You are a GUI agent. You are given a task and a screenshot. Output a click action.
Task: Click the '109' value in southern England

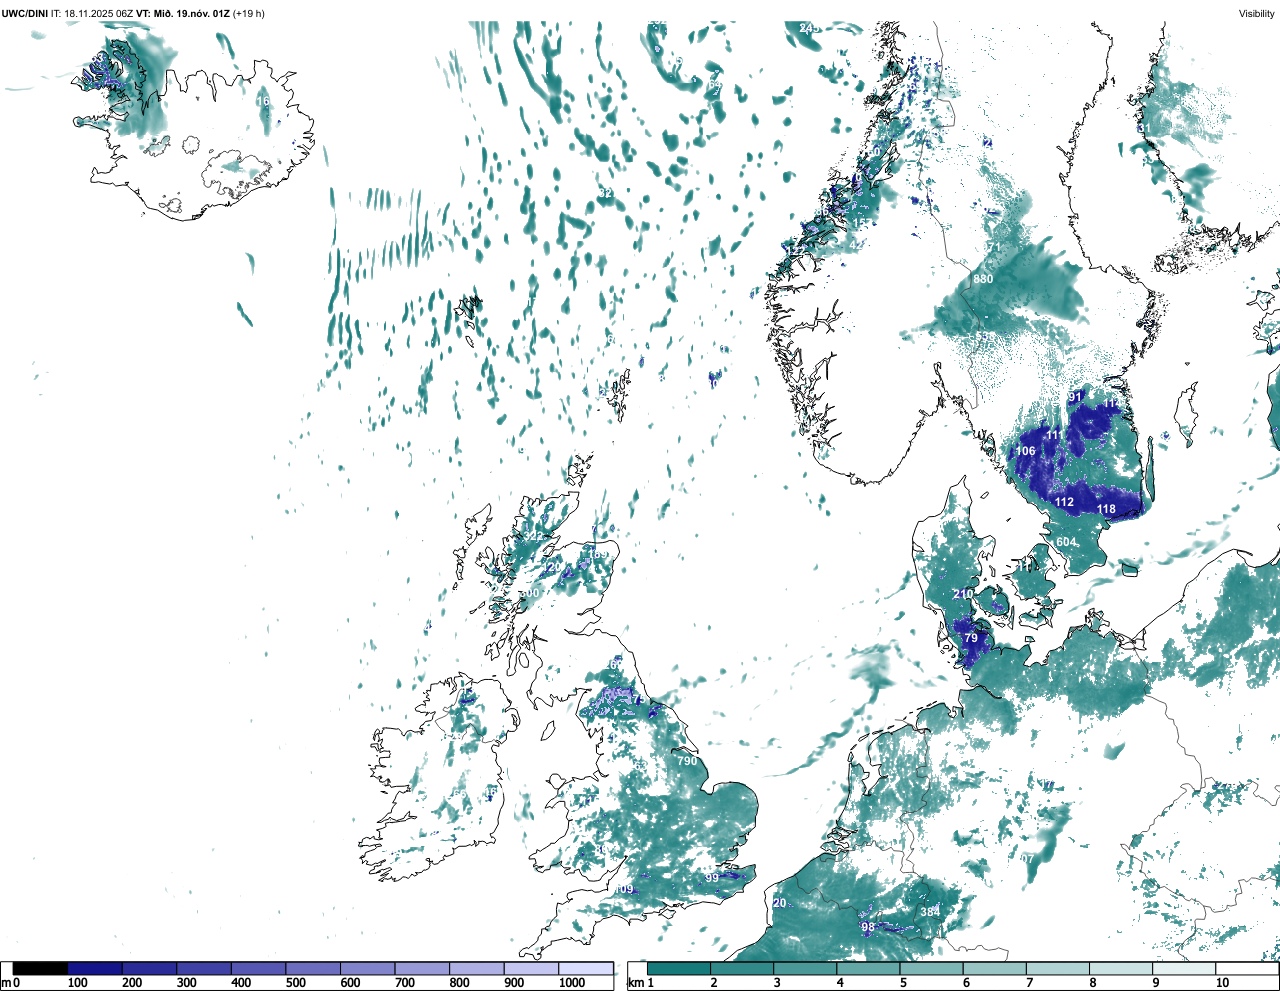click(624, 890)
